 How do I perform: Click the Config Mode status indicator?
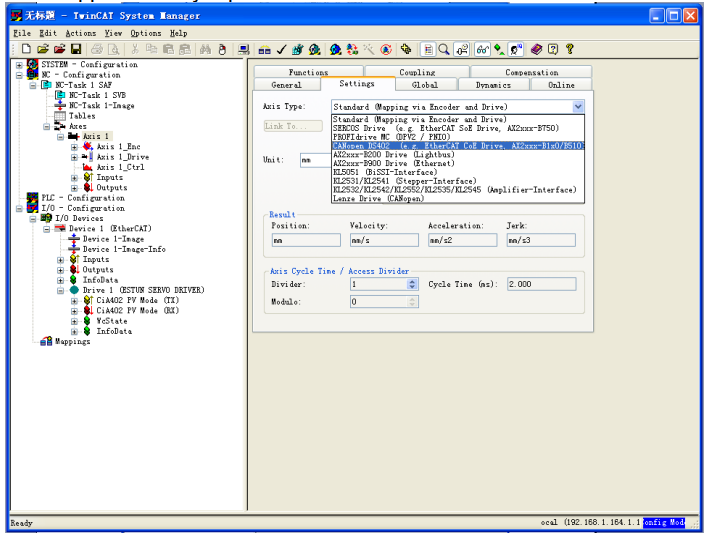664,522
